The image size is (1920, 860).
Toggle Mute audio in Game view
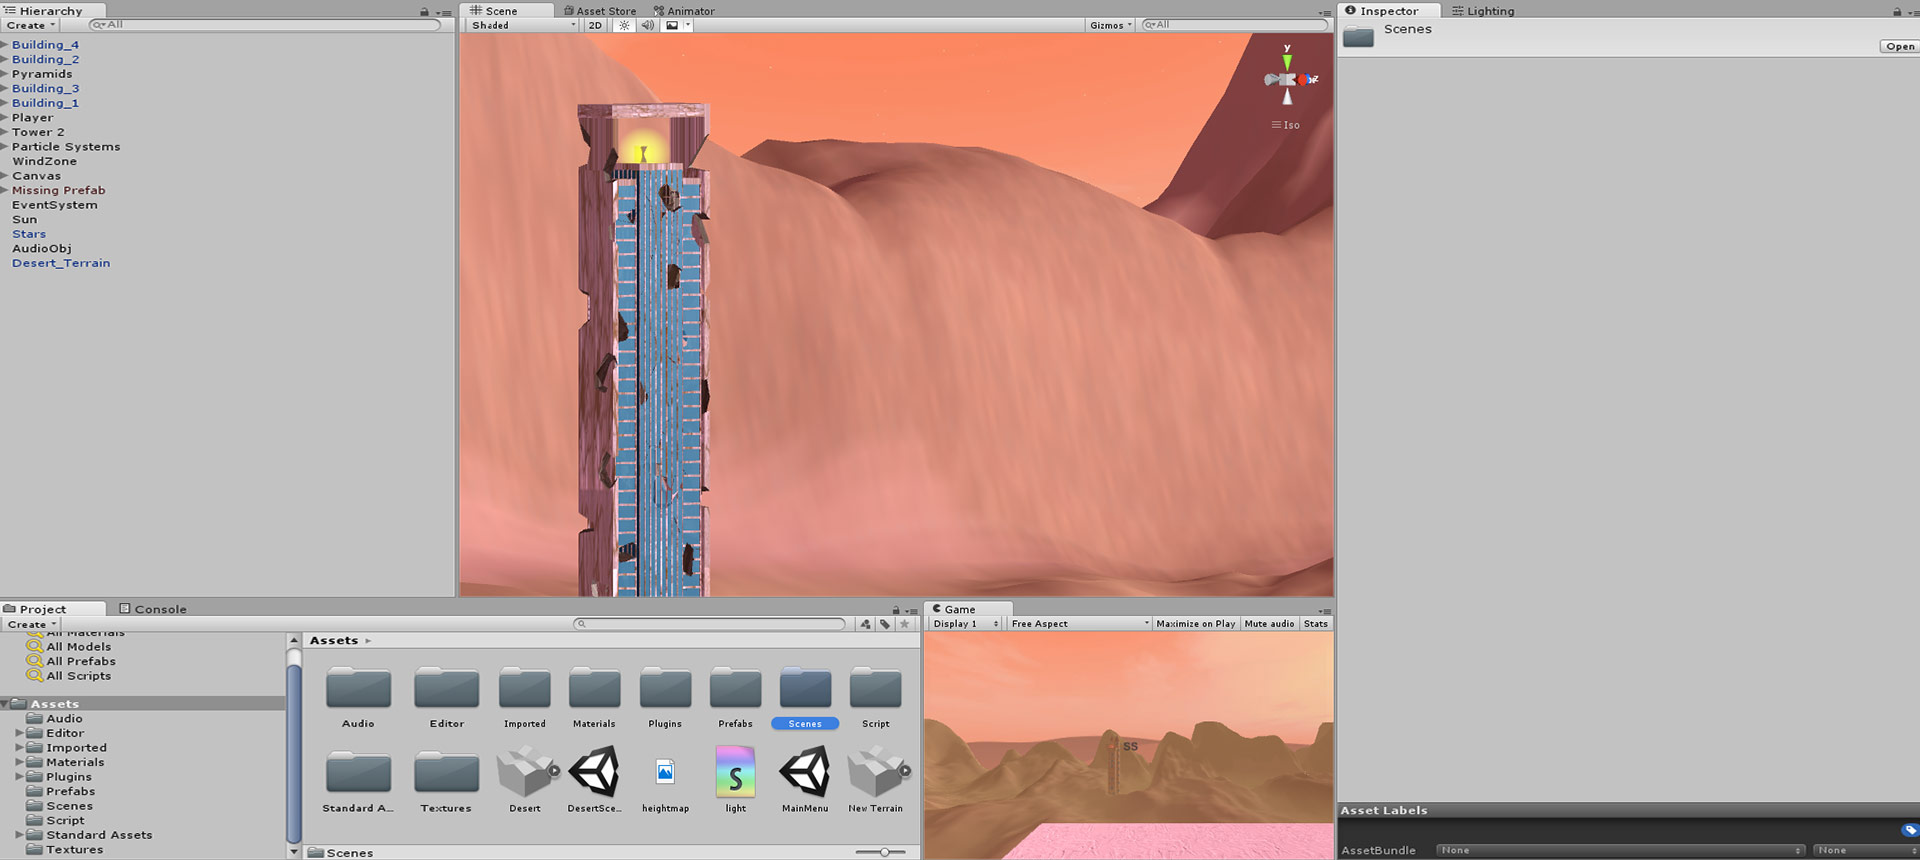click(x=1269, y=624)
